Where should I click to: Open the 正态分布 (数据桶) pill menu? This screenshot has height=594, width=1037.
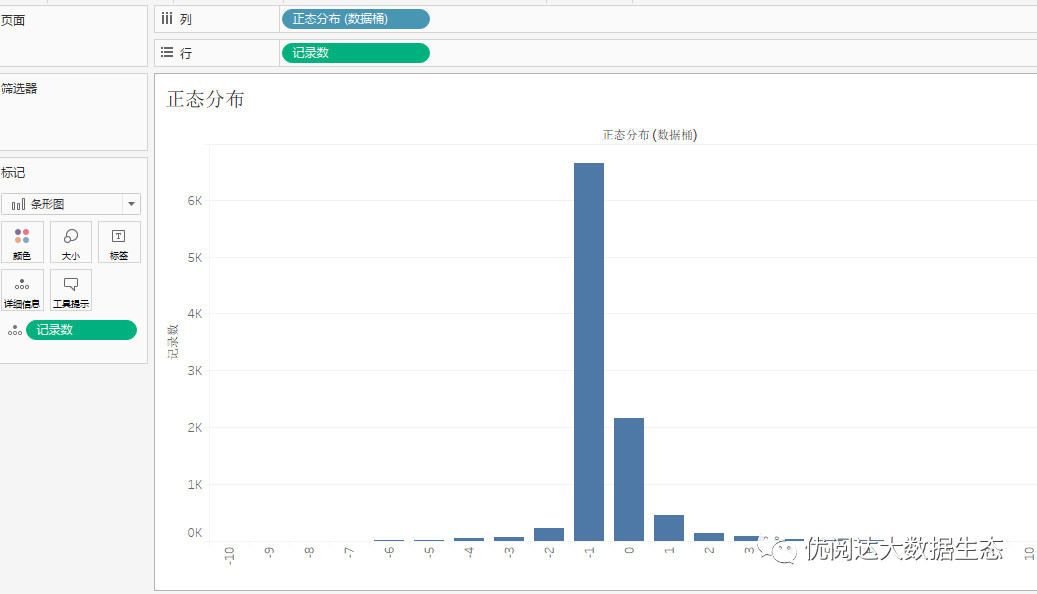[420, 18]
